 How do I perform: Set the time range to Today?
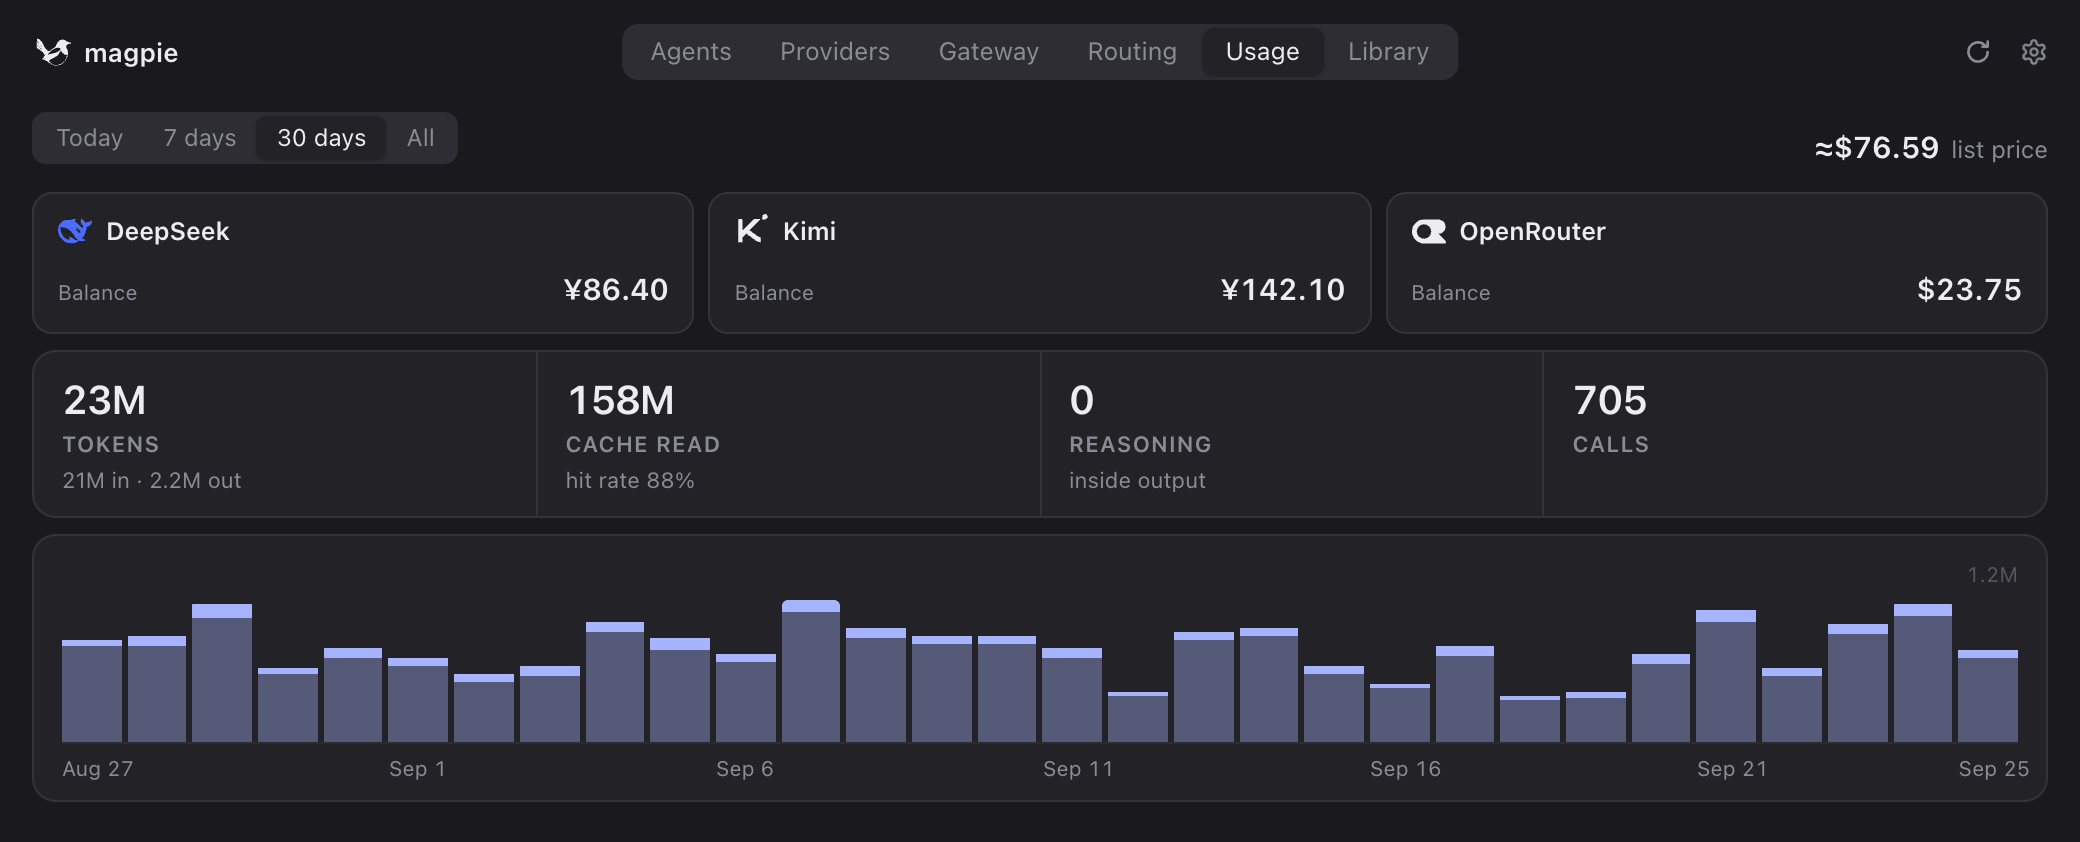click(90, 138)
